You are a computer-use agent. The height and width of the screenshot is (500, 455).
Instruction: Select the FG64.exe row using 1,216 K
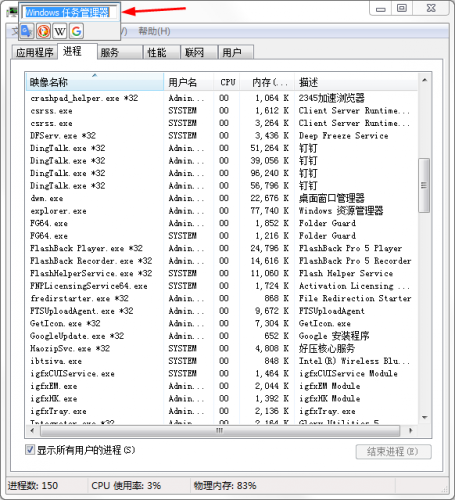pyautogui.click(x=222, y=236)
